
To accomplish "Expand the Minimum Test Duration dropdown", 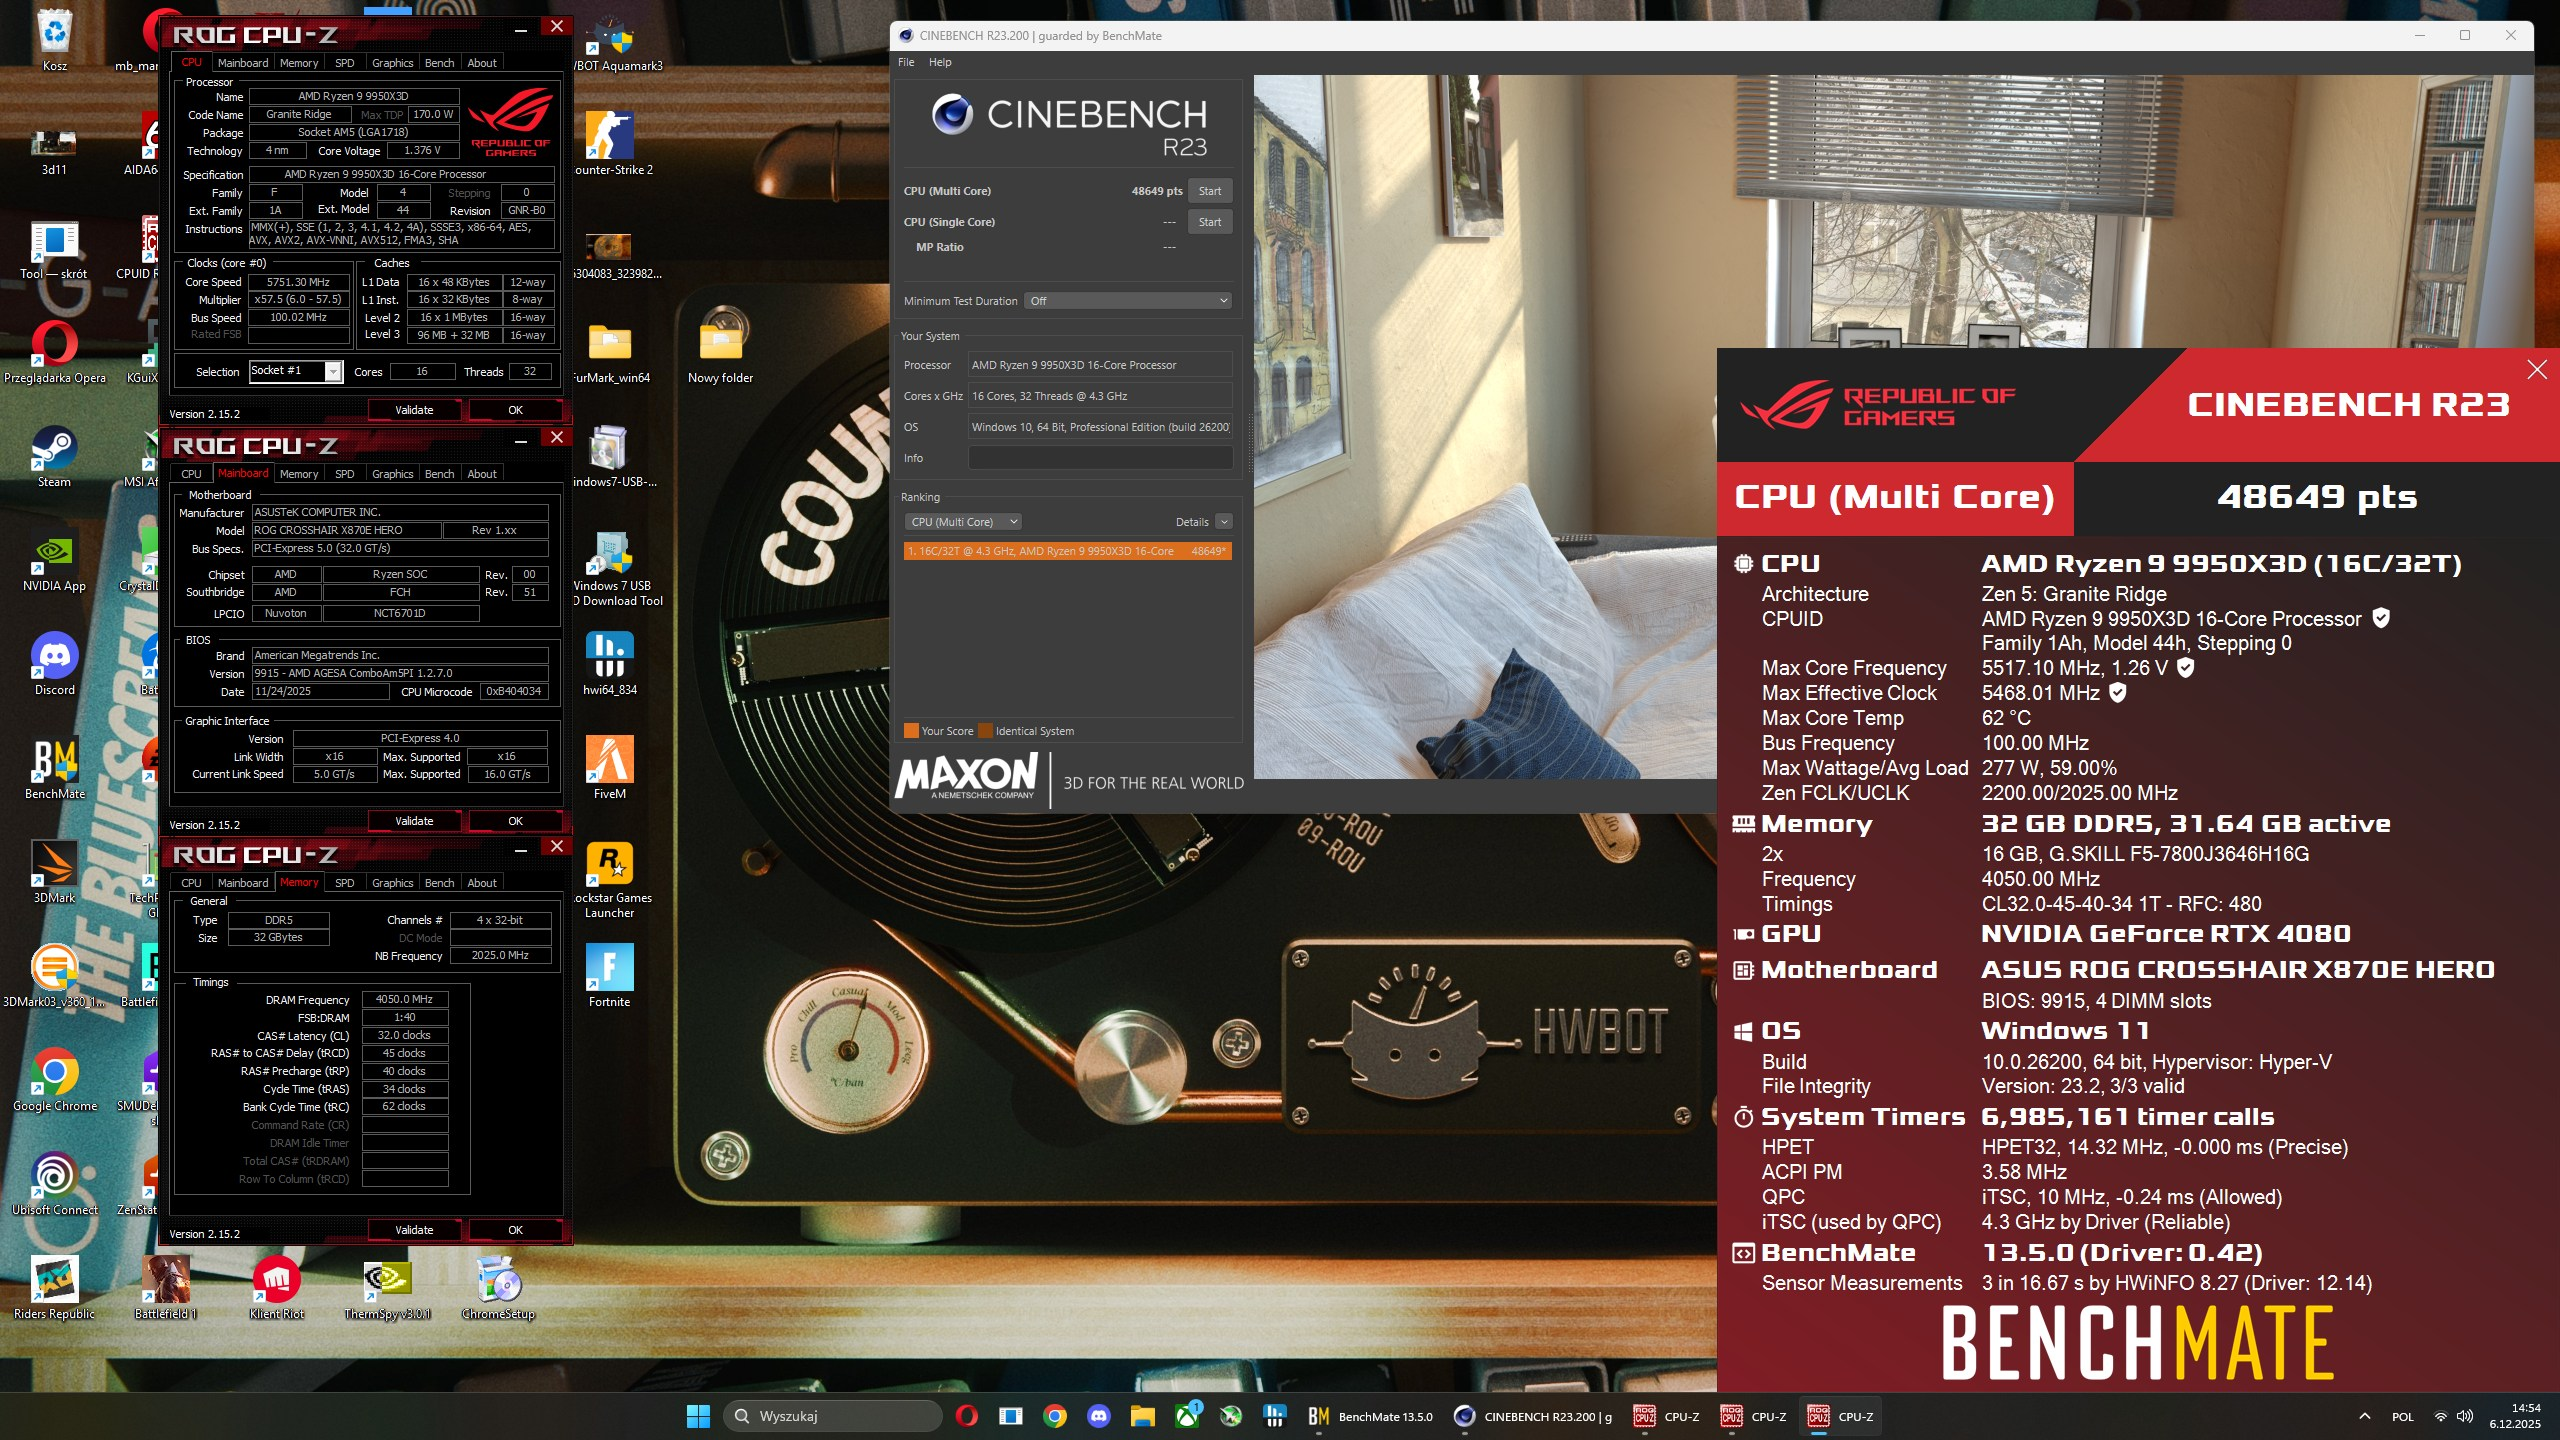I will point(1127,301).
